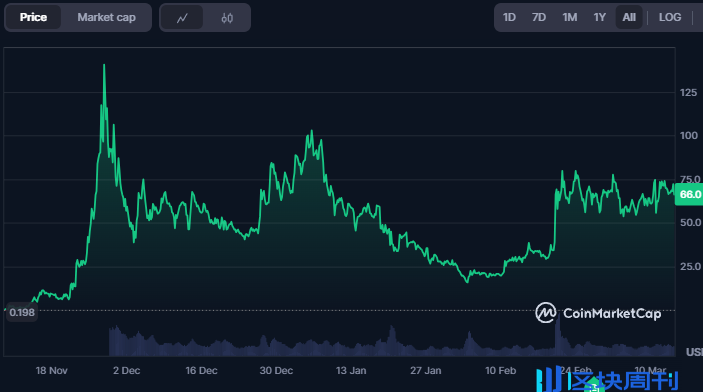Click the 18 Nov date label
Image resolution: width=703 pixels, height=392 pixels.
point(52,371)
